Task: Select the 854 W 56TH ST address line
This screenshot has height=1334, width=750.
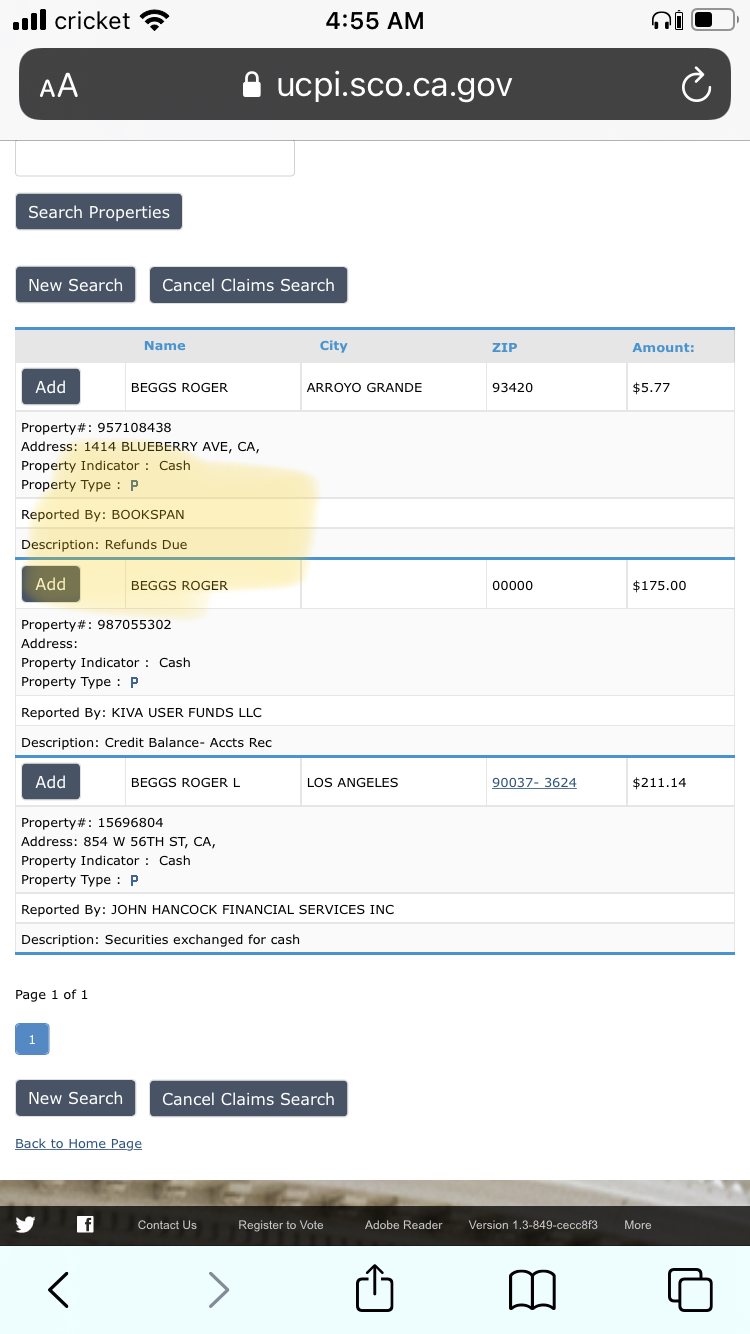Action: click(x=118, y=842)
